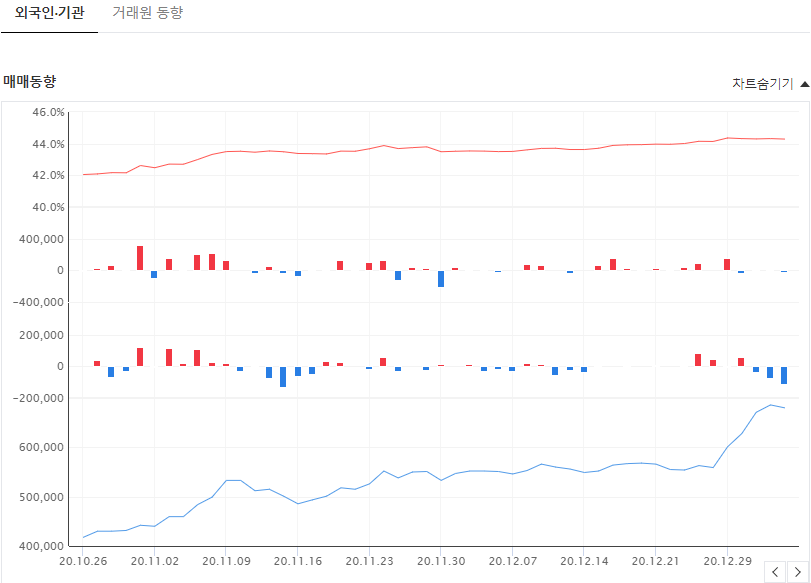This screenshot has width=811, height=583.
Task: Select the 200,000 axis label
Action: [x=41, y=335]
